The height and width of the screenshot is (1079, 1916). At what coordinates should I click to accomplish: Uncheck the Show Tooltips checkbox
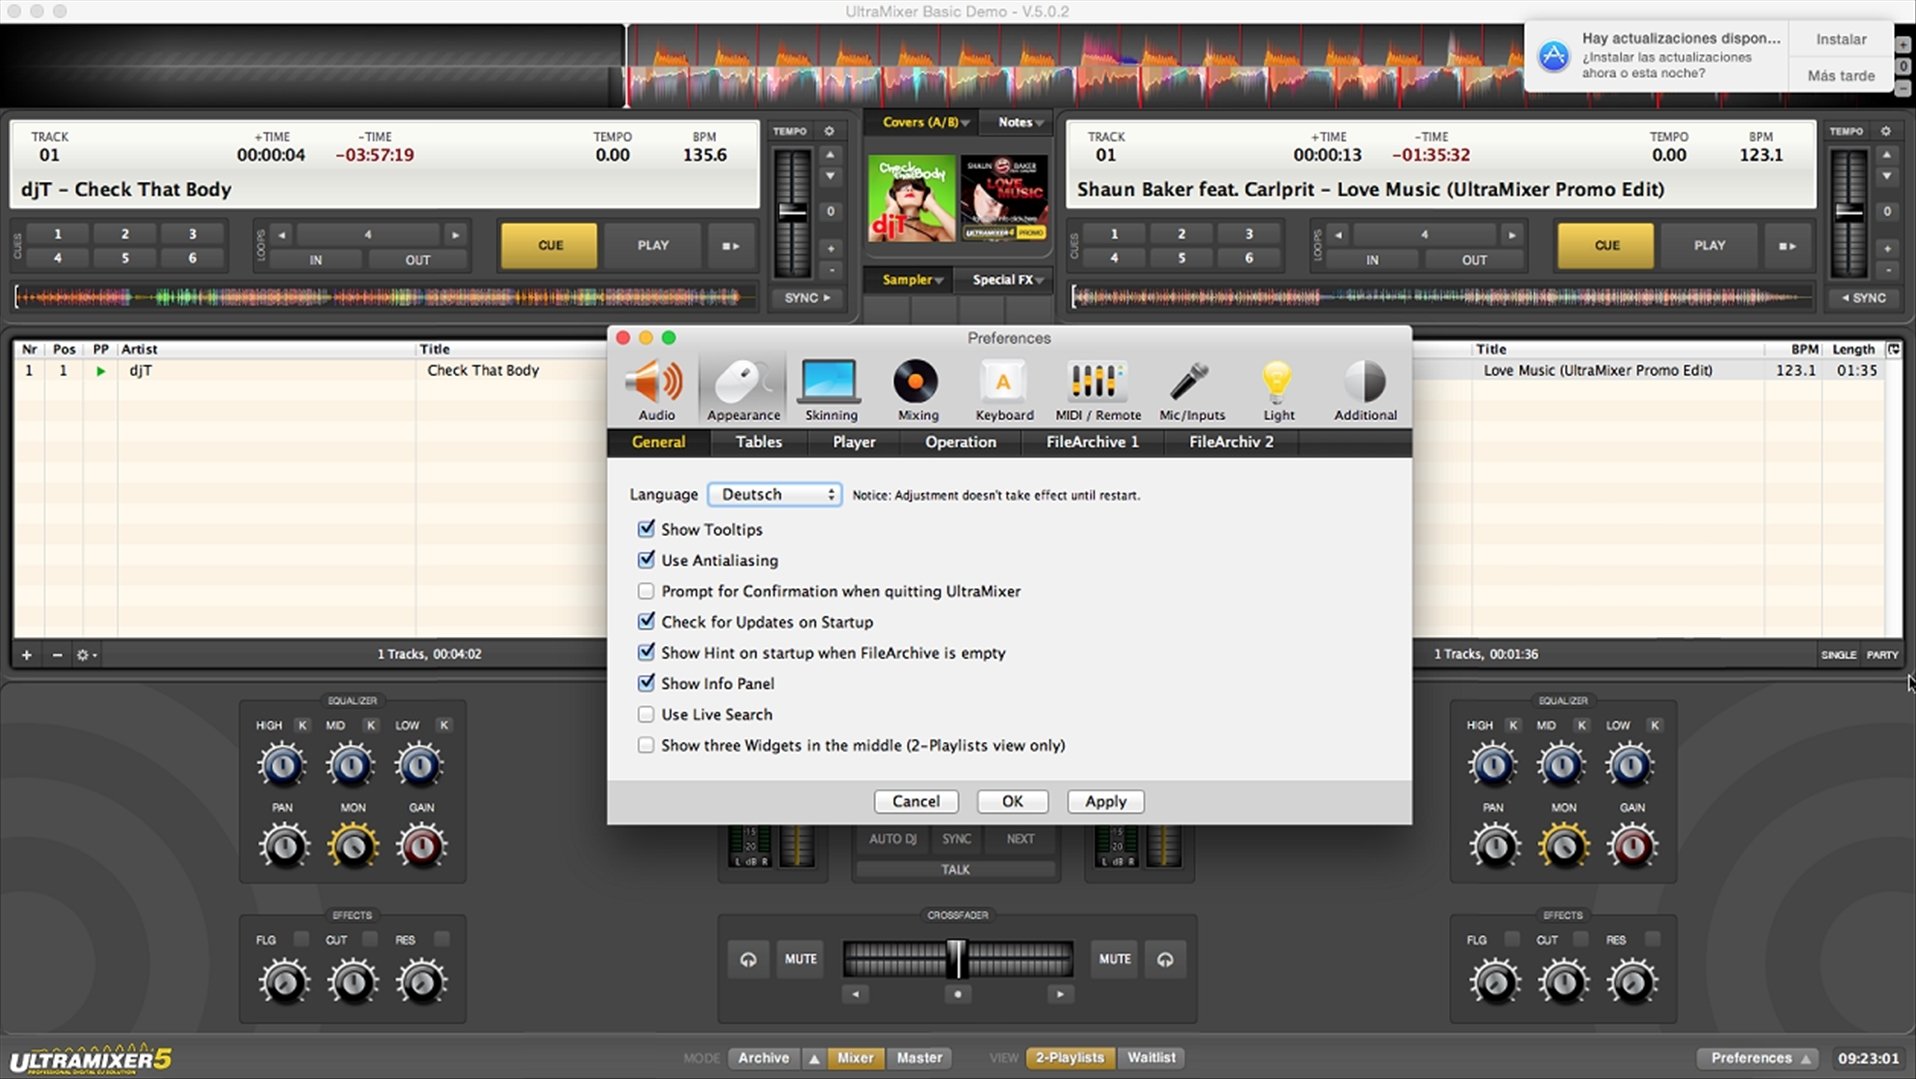click(646, 528)
